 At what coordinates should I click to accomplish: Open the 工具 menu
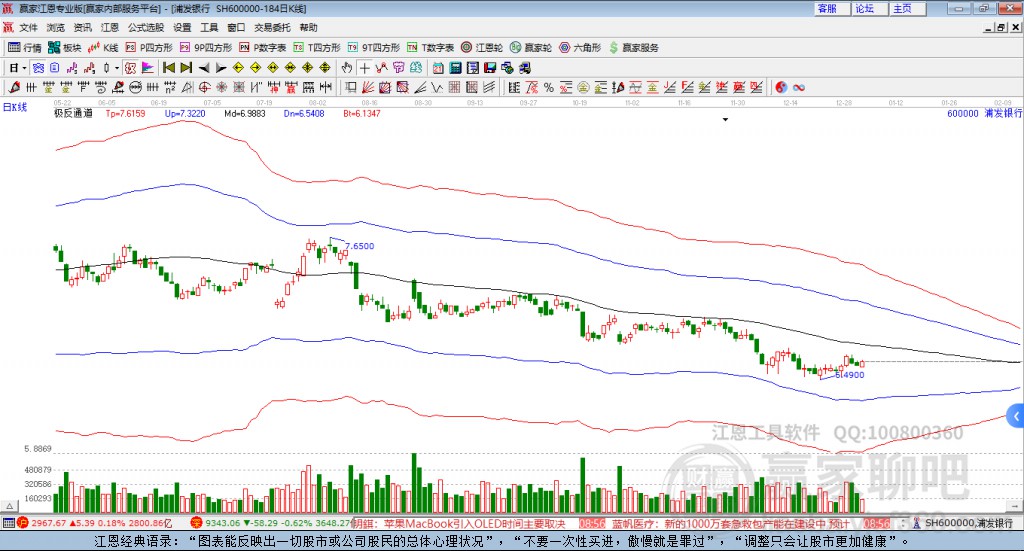tap(209, 27)
